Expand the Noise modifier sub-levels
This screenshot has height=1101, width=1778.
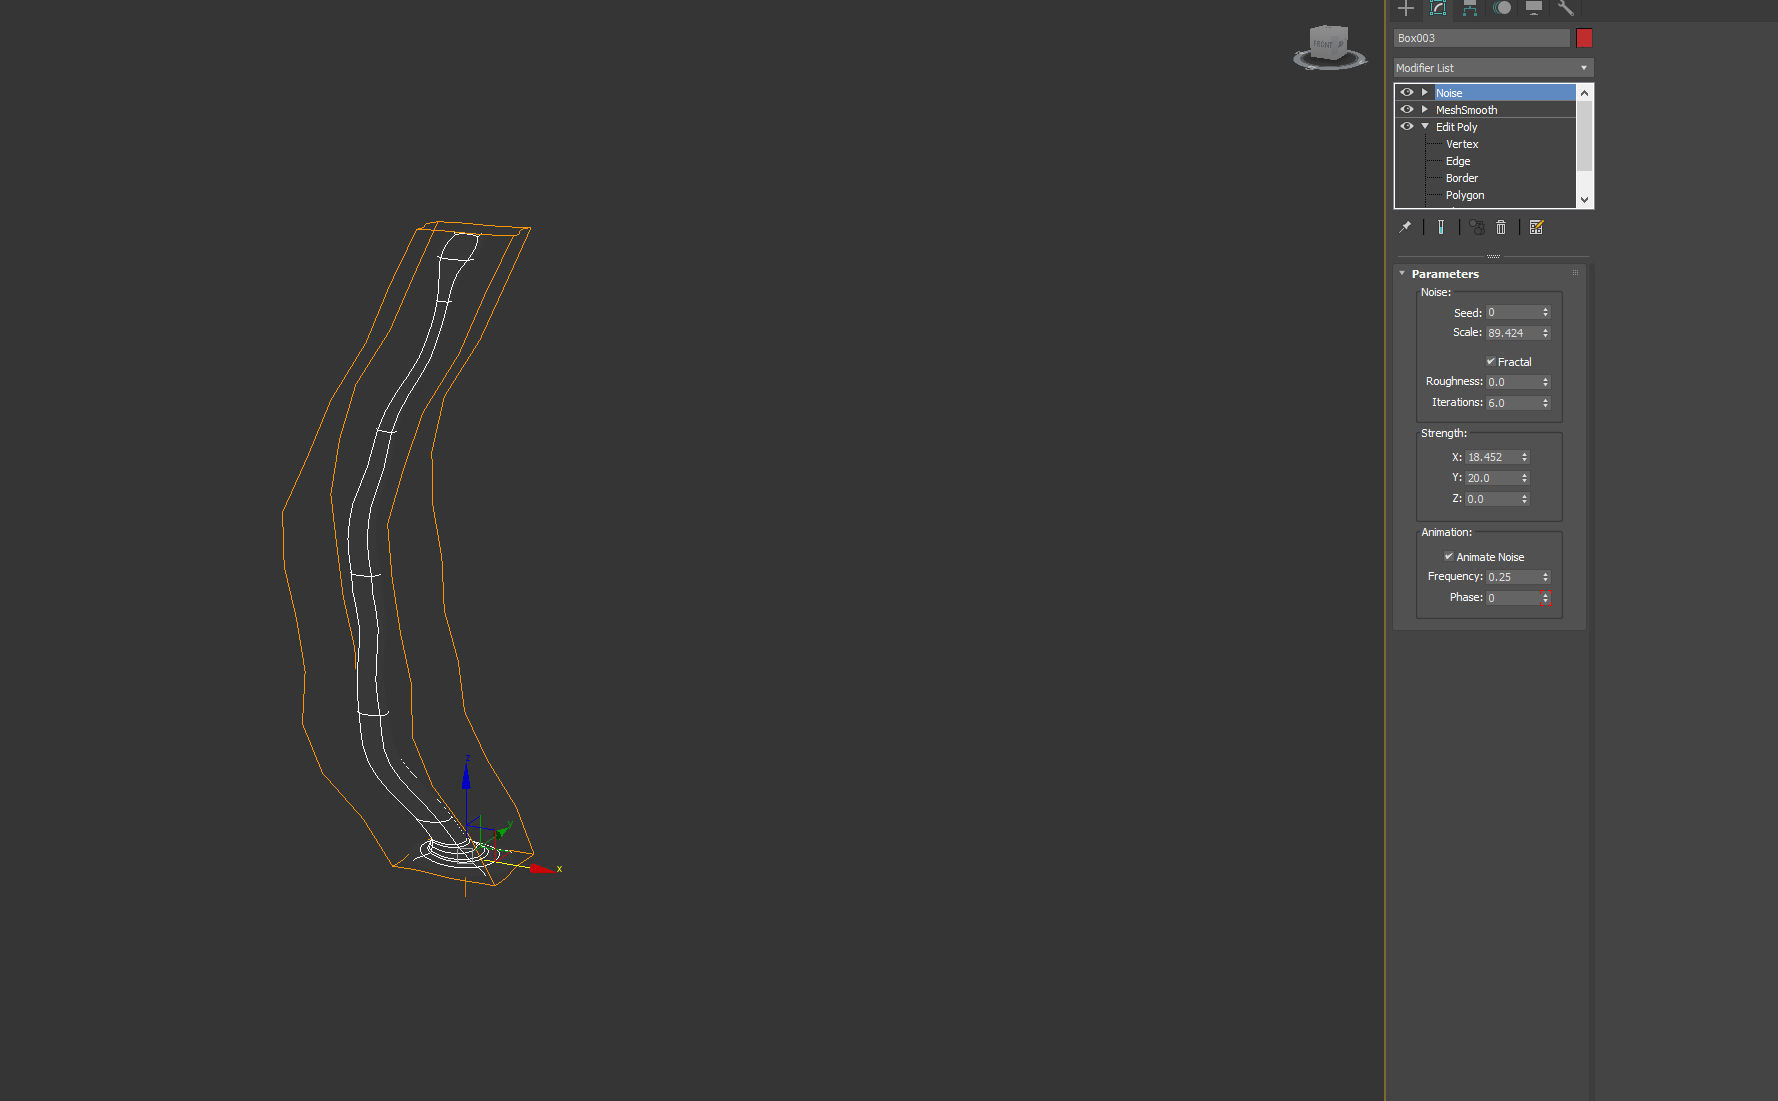(x=1425, y=92)
